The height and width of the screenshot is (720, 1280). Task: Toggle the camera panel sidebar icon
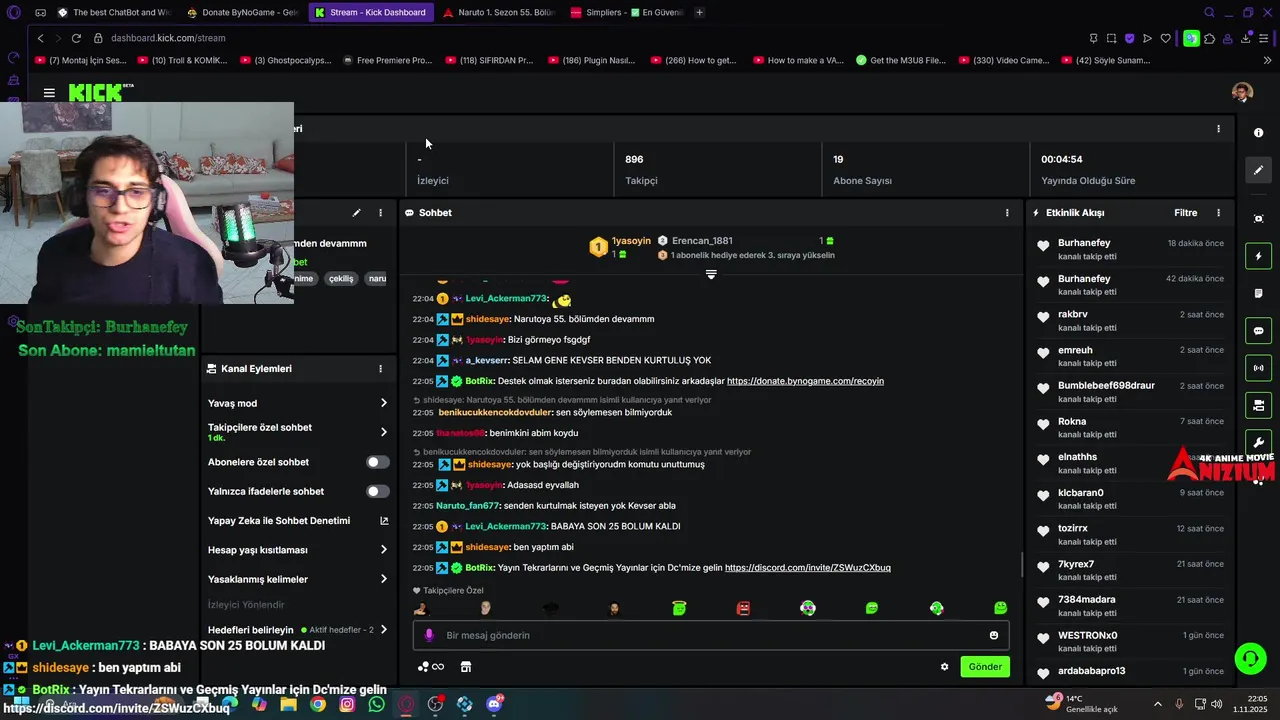pos(1258,405)
